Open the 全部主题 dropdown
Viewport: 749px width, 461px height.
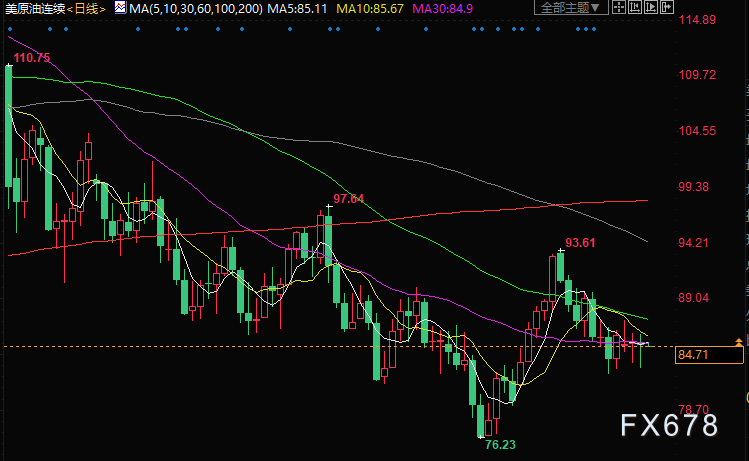coord(570,8)
